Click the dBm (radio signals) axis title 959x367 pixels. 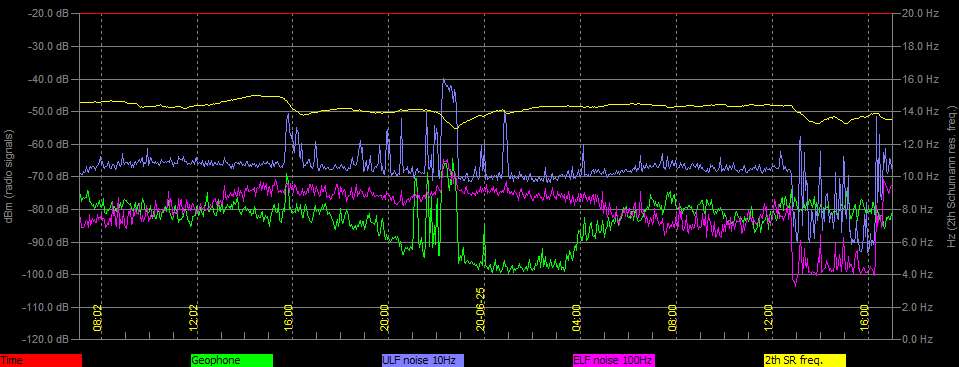tap(9, 176)
